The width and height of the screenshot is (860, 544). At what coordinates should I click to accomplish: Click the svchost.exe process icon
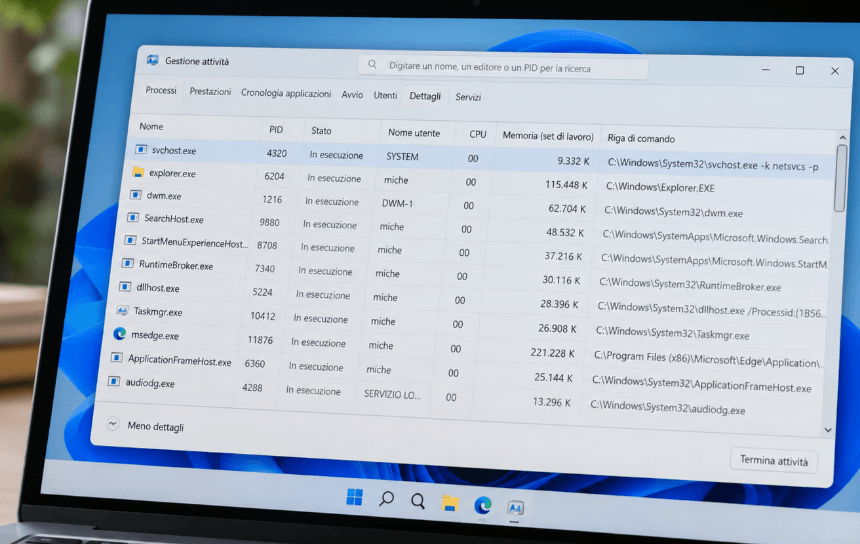pos(141,149)
